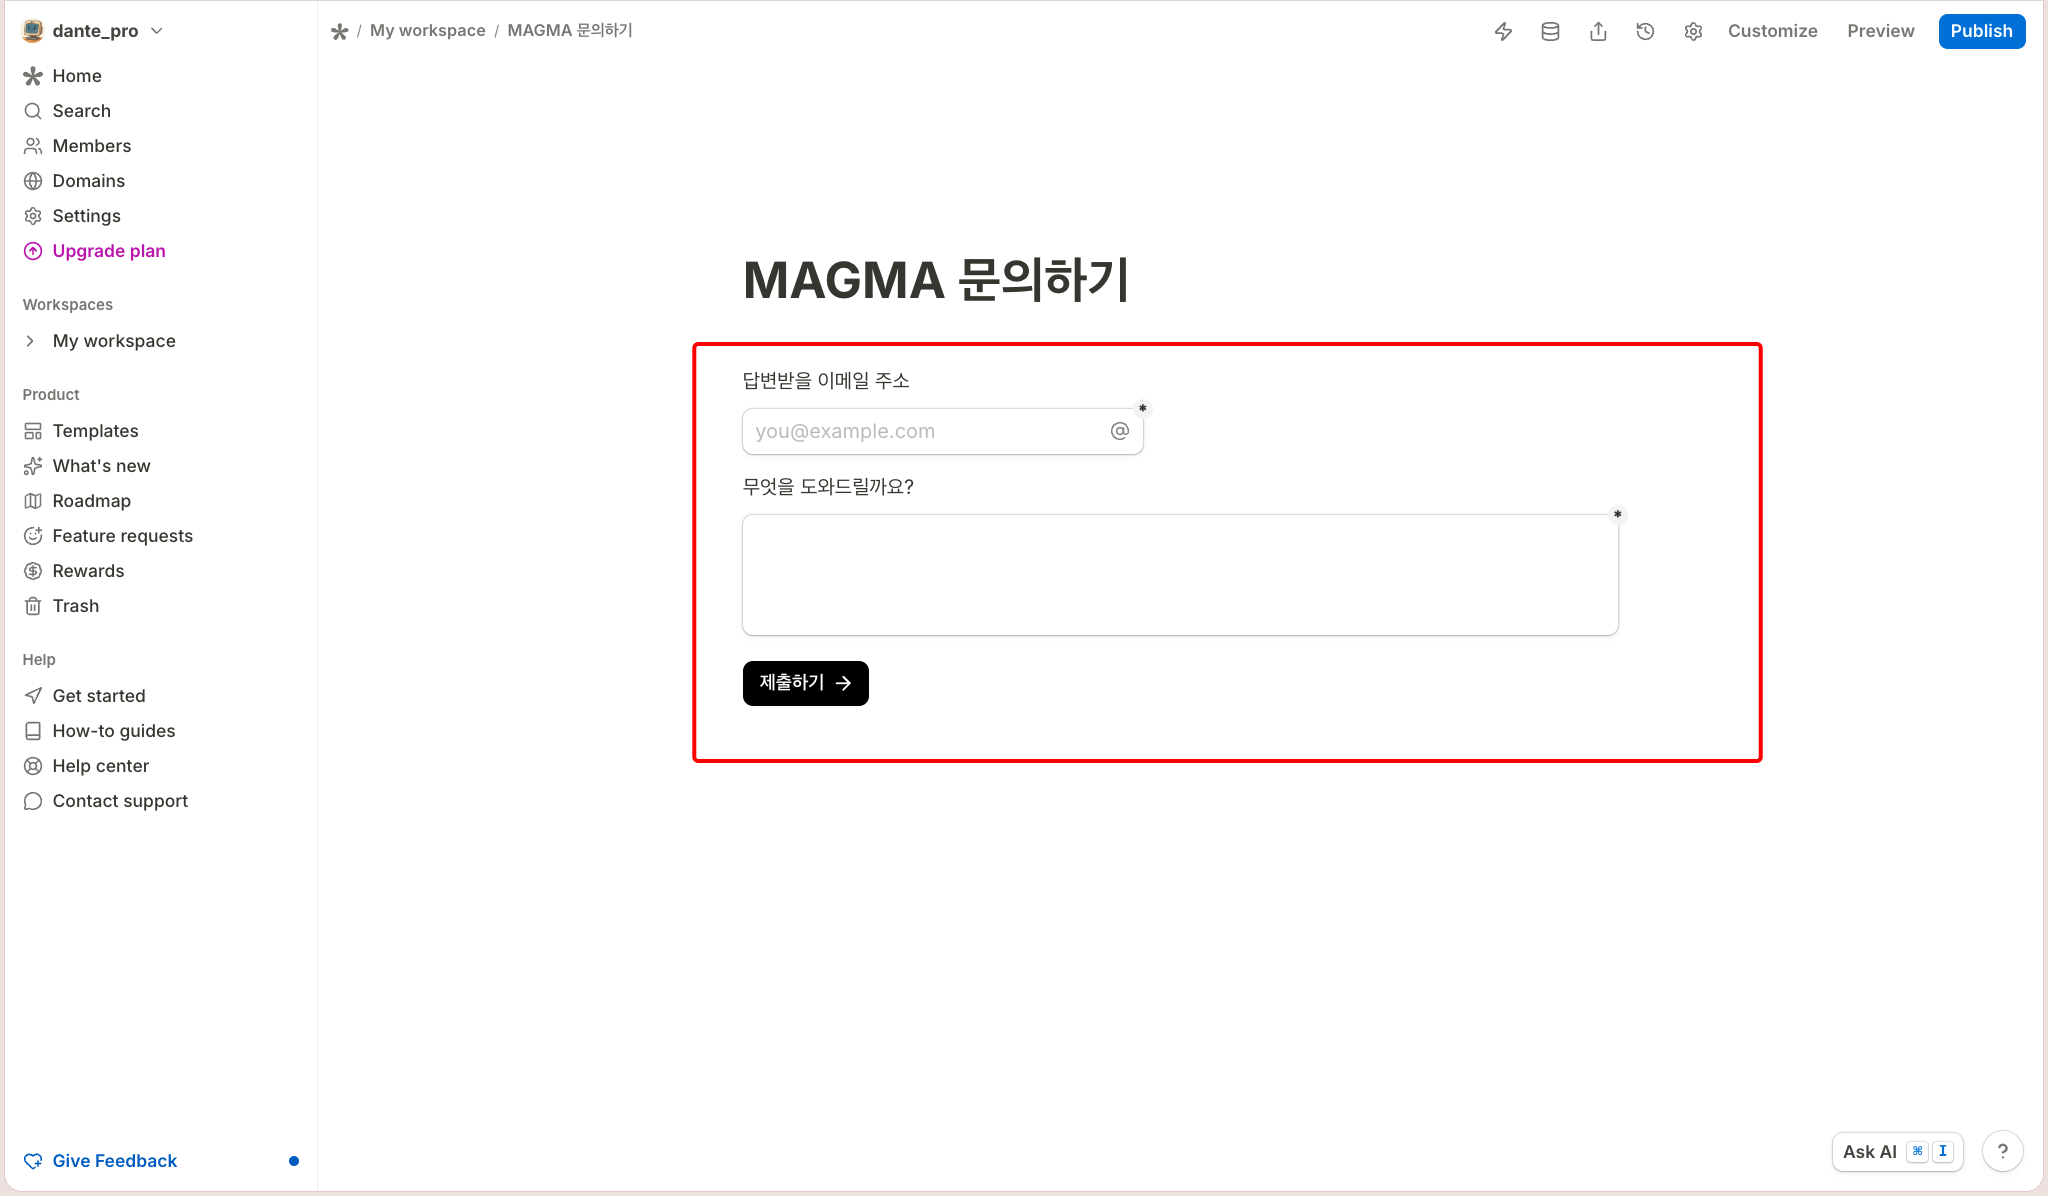The height and width of the screenshot is (1196, 2048).
Task: Click the MAGMA 문의하기 form title
Action: [936, 280]
